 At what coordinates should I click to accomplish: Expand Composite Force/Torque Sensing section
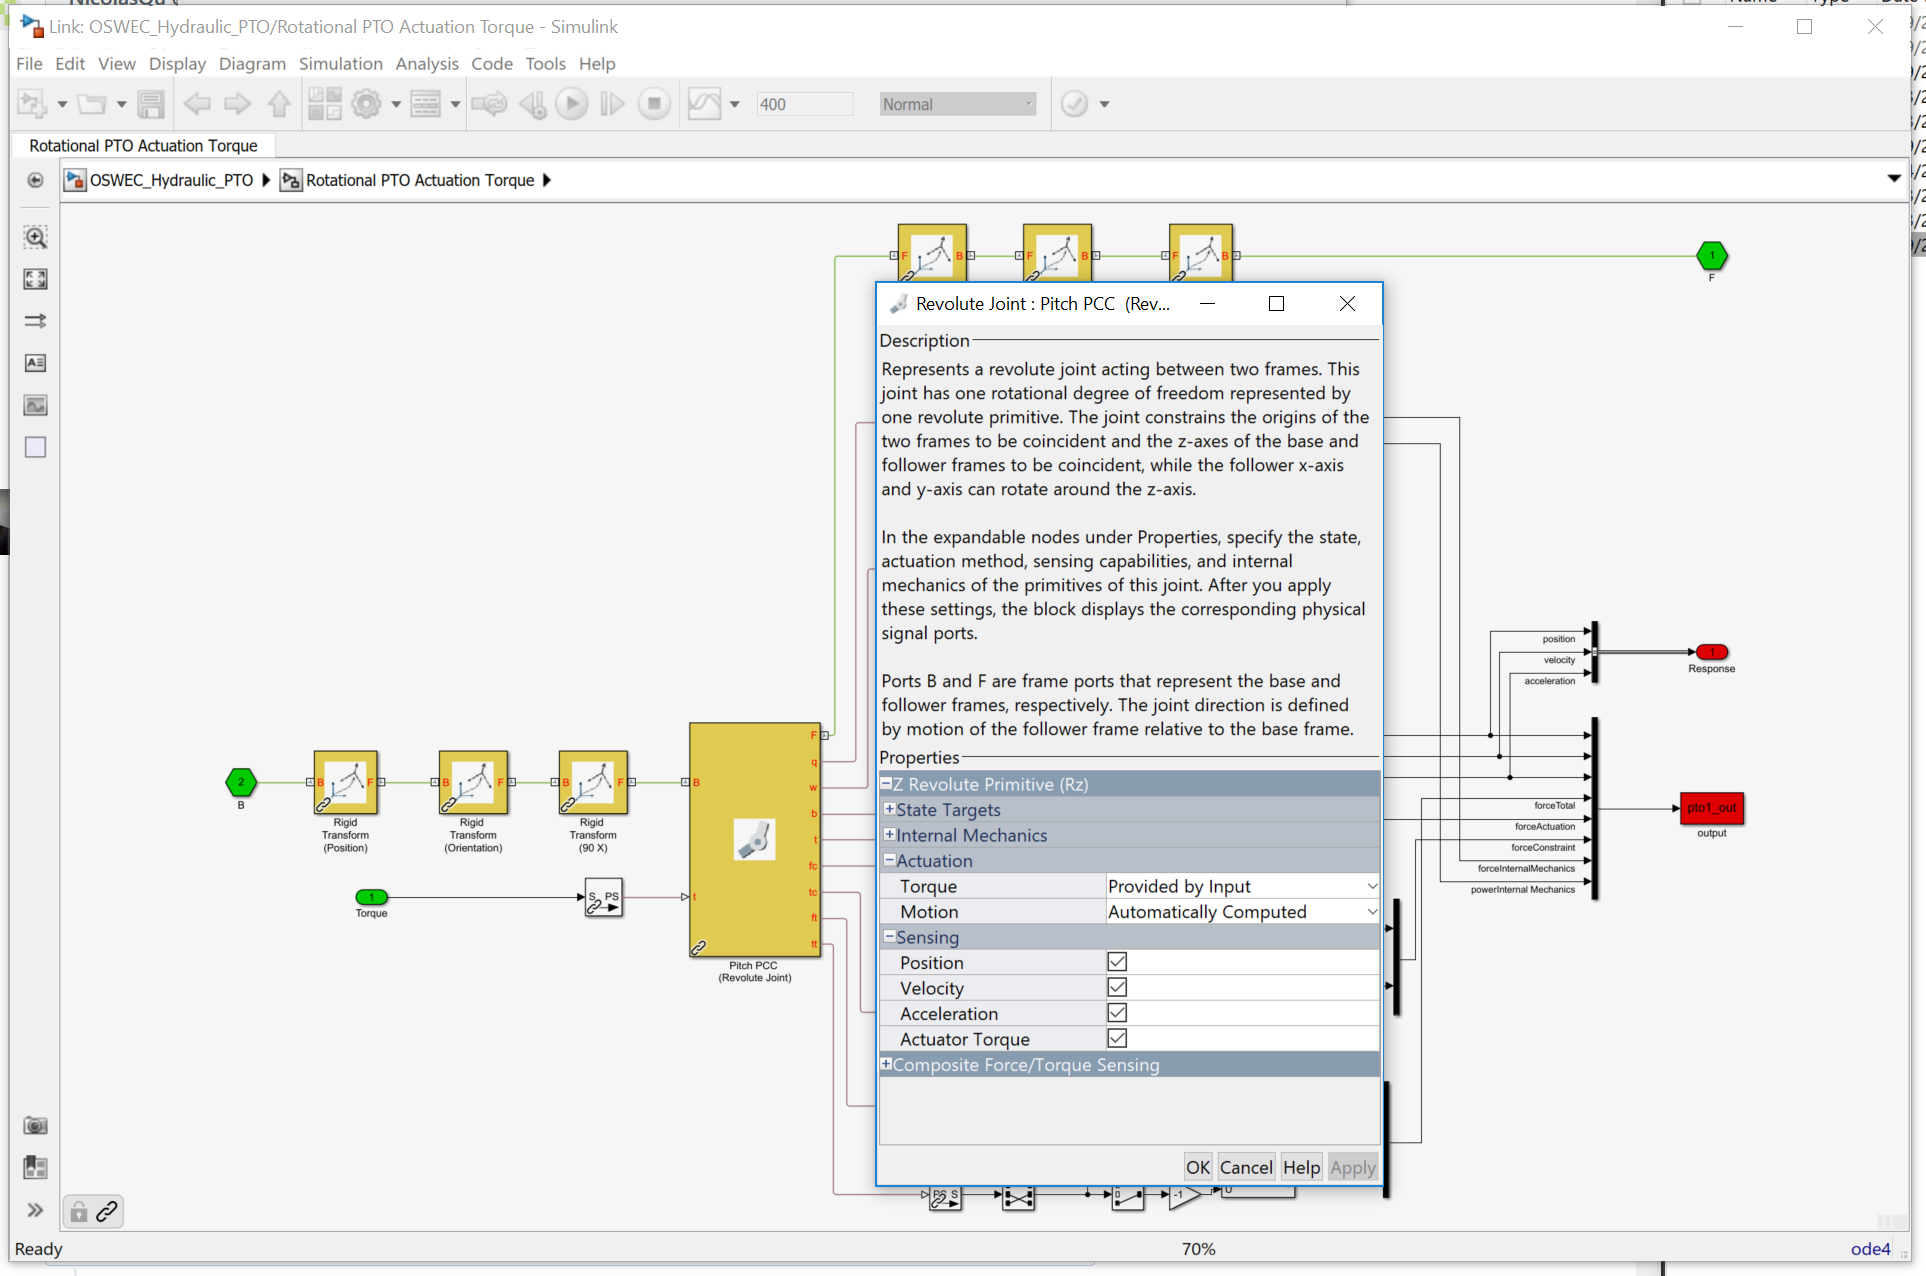click(x=887, y=1064)
